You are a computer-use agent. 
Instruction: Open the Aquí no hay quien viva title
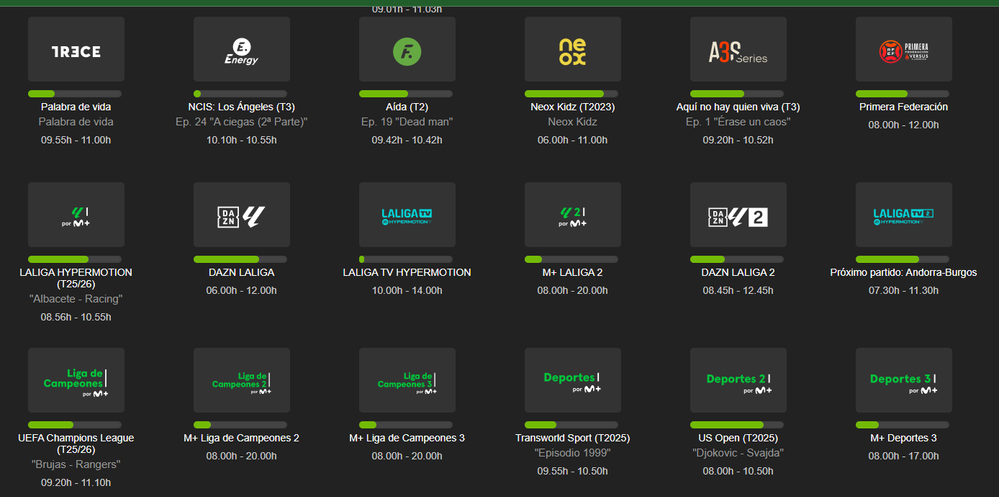coord(738,107)
